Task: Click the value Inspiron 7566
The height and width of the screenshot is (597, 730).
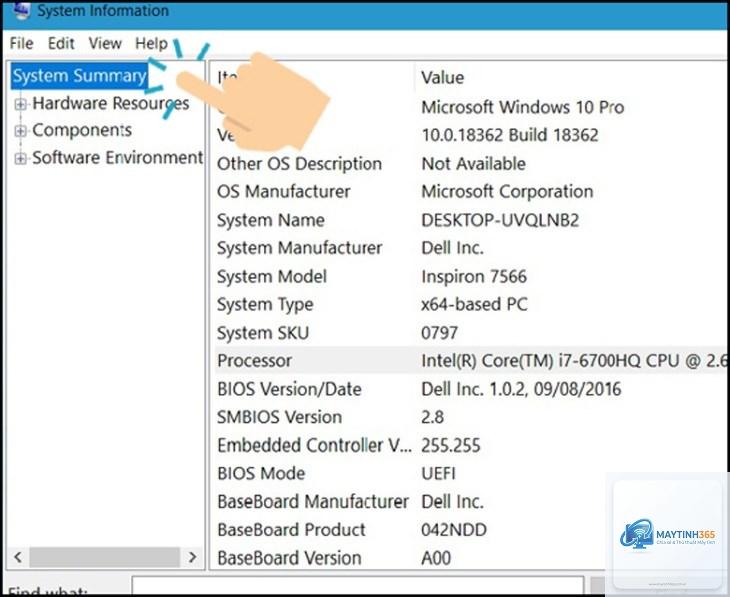Action: pyautogui.click(x=474, y=277)
